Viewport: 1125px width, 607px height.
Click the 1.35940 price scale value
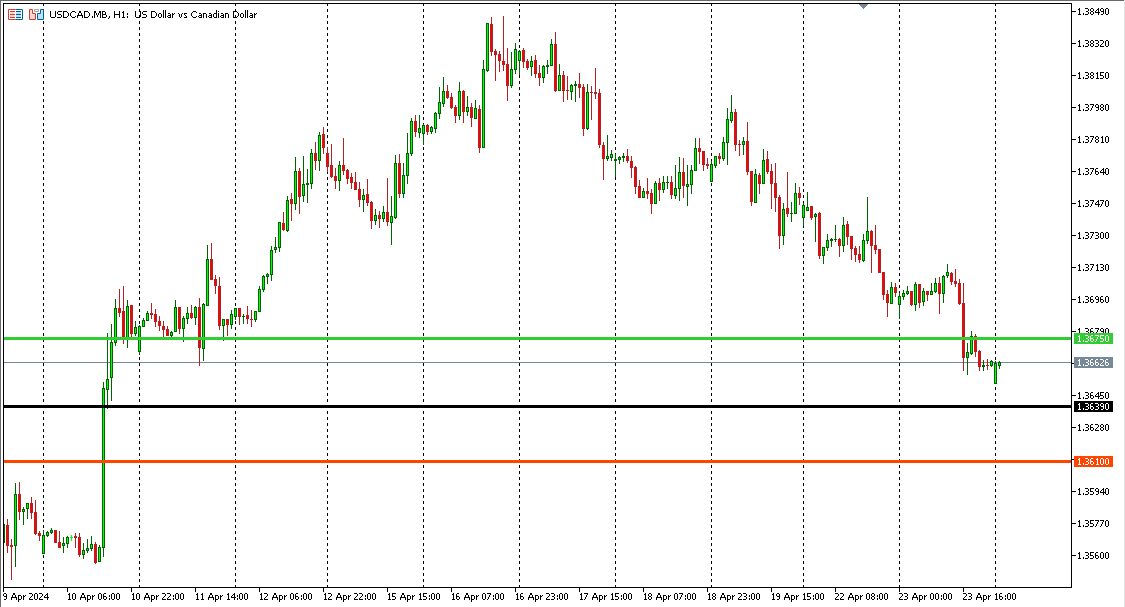coord(1093,491)
